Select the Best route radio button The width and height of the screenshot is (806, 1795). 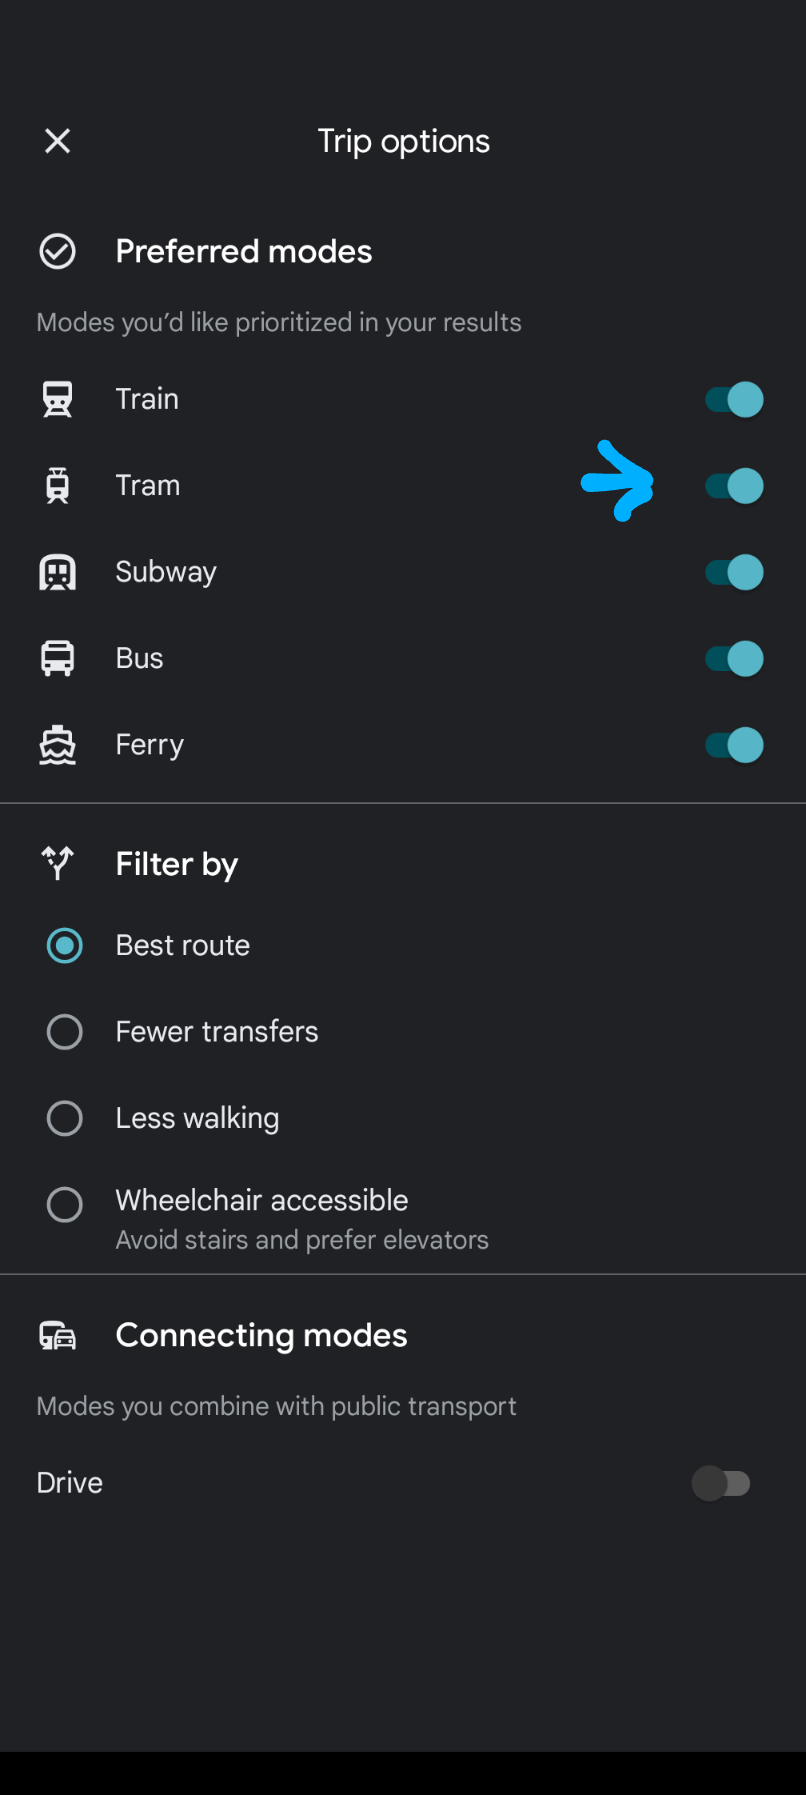[x=65, y=945]
